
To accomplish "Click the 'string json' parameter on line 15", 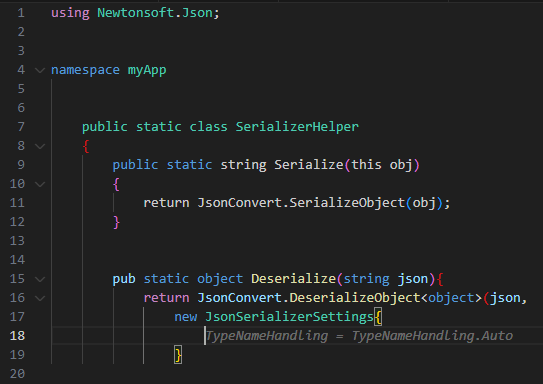I will (x=386, y=279).
